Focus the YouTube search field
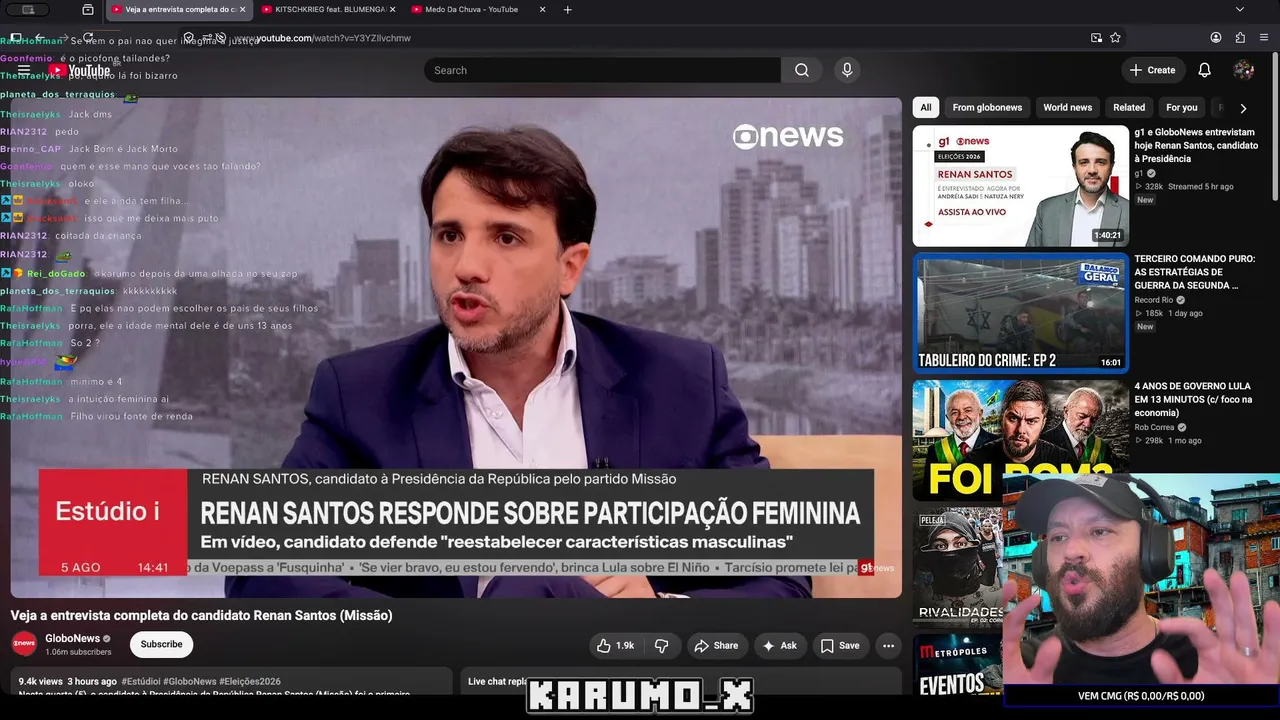 (602, 70)
